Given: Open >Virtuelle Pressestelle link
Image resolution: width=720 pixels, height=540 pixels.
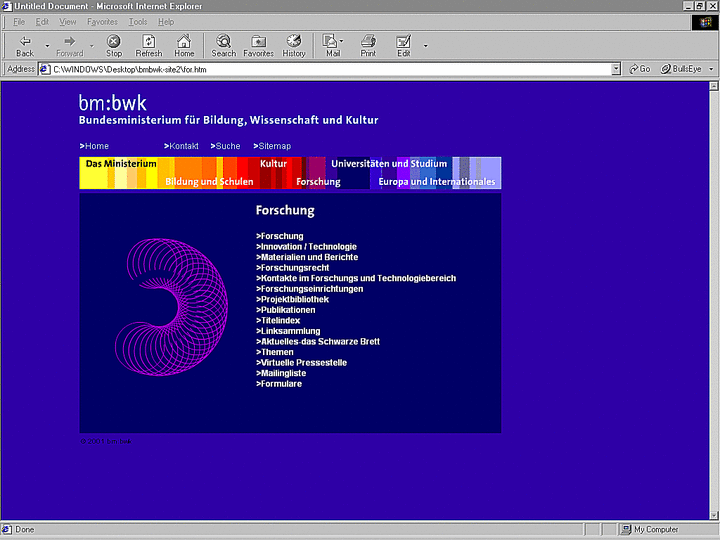Looking at the screenshot, I should click(301, 363).
